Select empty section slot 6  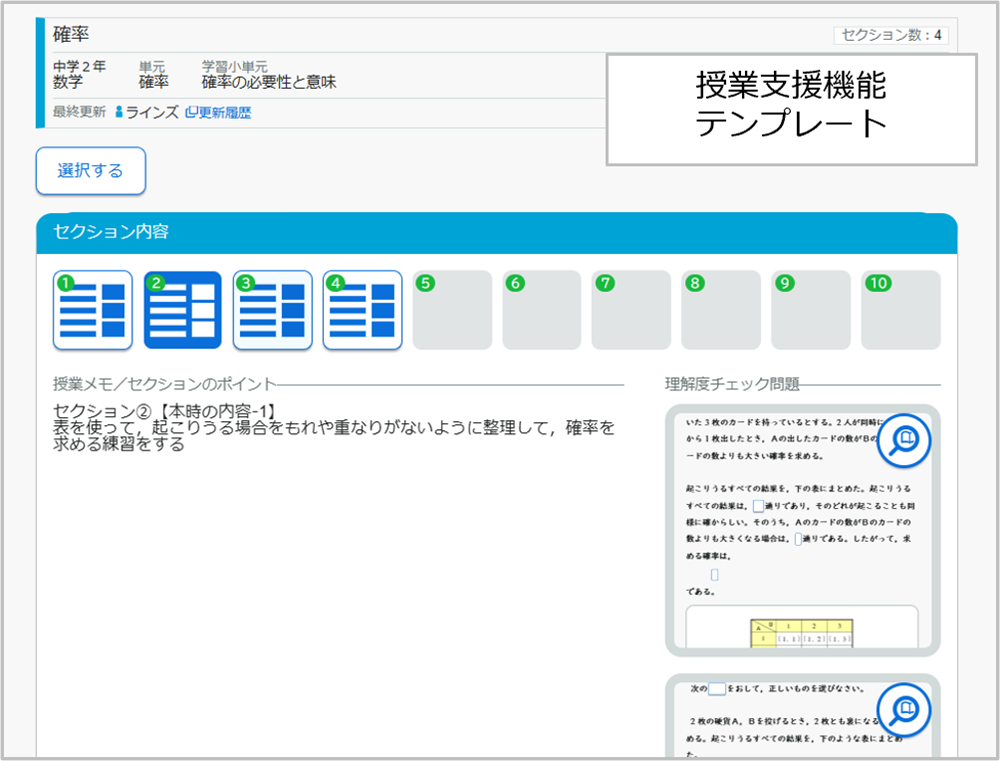point(542,310)
